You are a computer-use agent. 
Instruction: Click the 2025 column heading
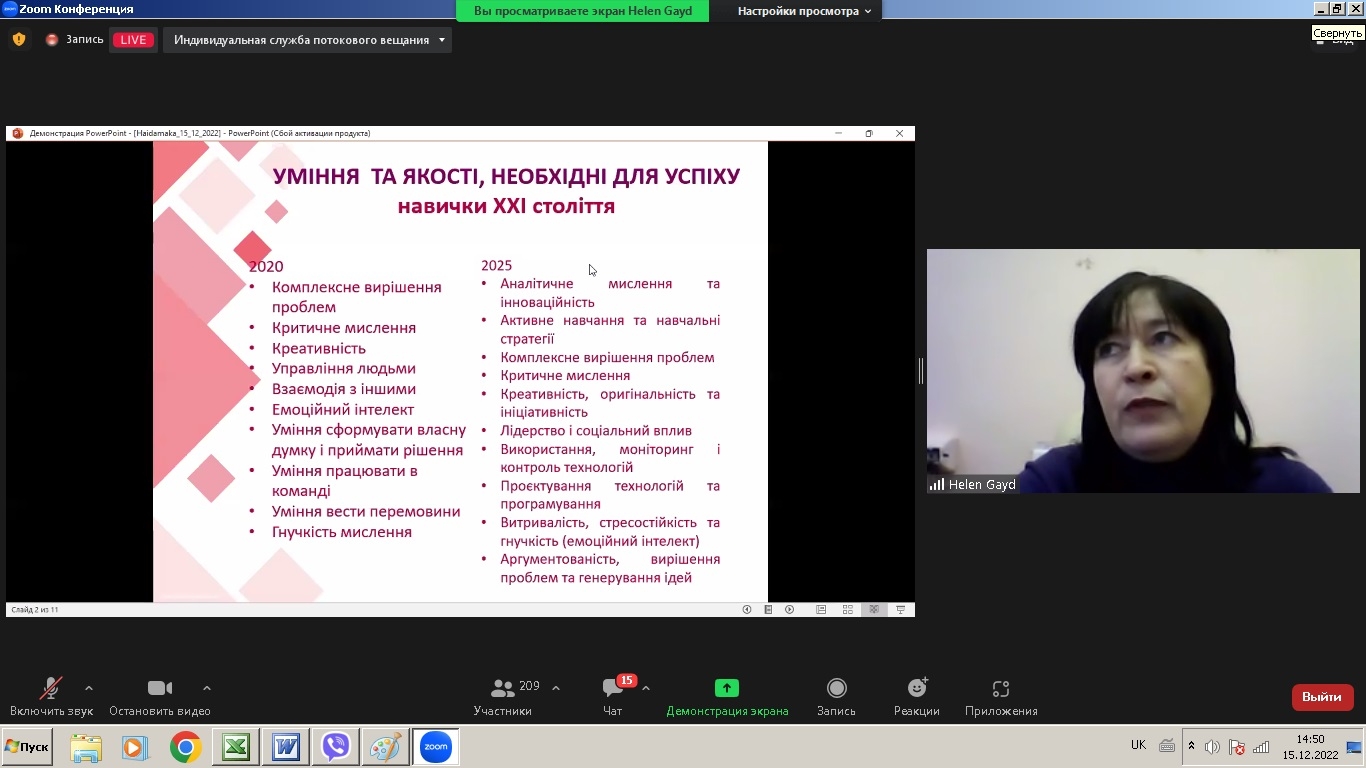(496, 265)
